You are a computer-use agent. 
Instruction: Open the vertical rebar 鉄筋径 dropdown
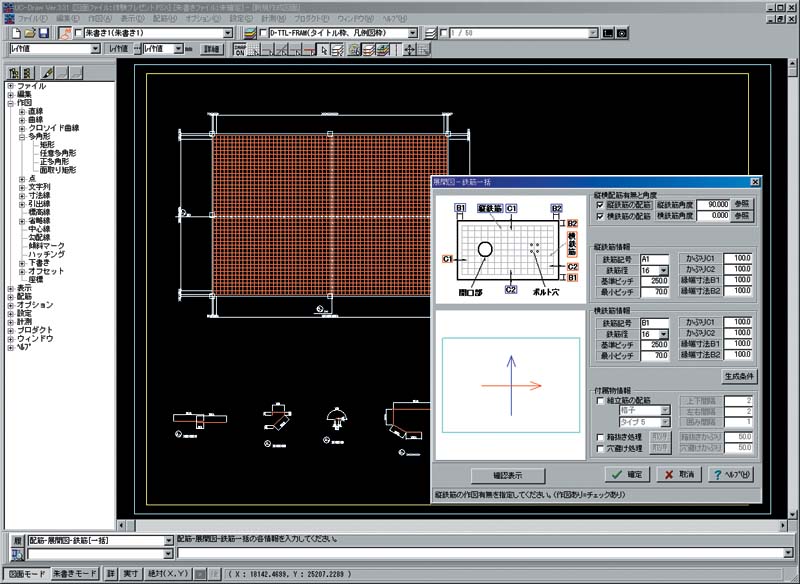click(x=663, y=270)
